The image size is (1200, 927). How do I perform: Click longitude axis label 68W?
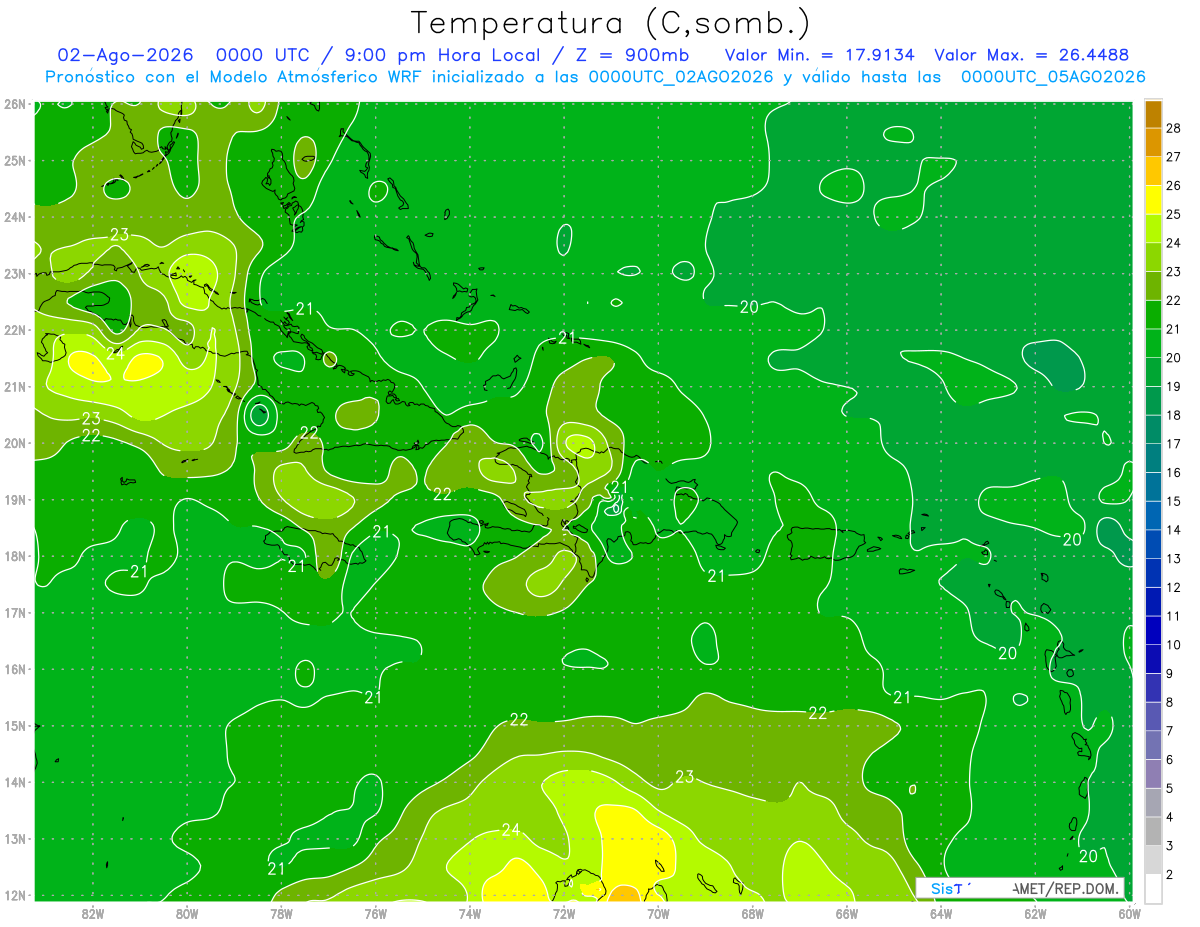[753, 913]
